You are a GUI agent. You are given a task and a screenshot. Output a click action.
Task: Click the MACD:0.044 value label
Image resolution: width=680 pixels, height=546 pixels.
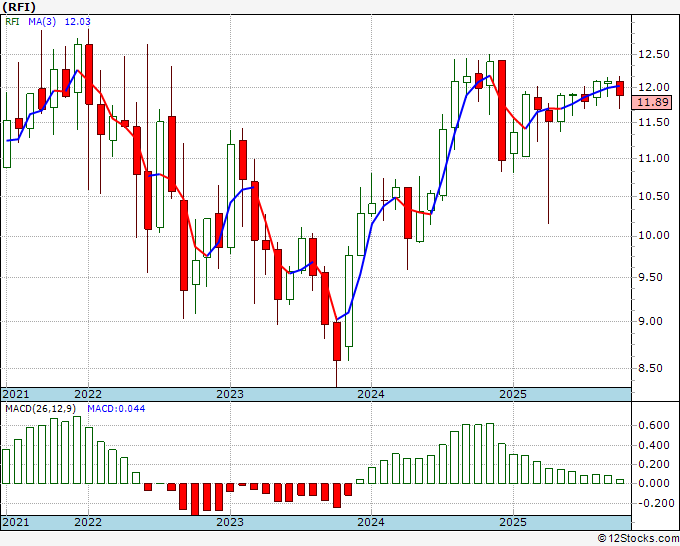pyautogui.click(x=116, y=409)
